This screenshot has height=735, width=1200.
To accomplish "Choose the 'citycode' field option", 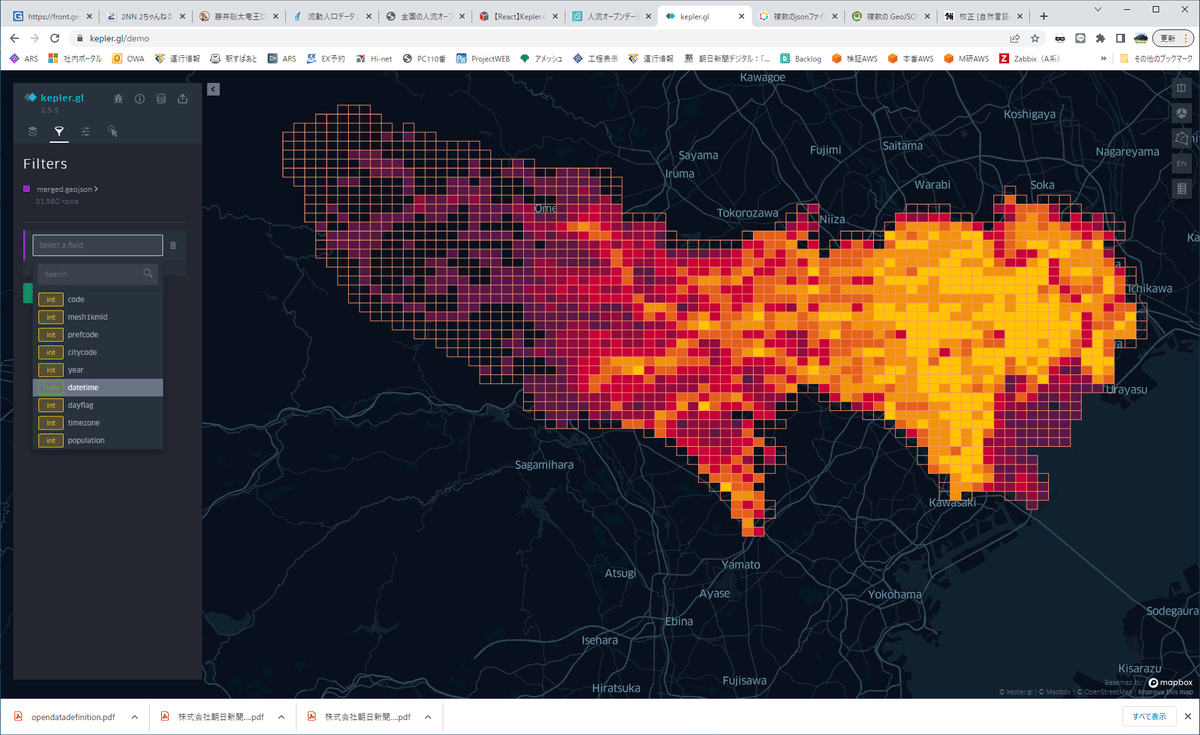I will [x=97, y=352].
